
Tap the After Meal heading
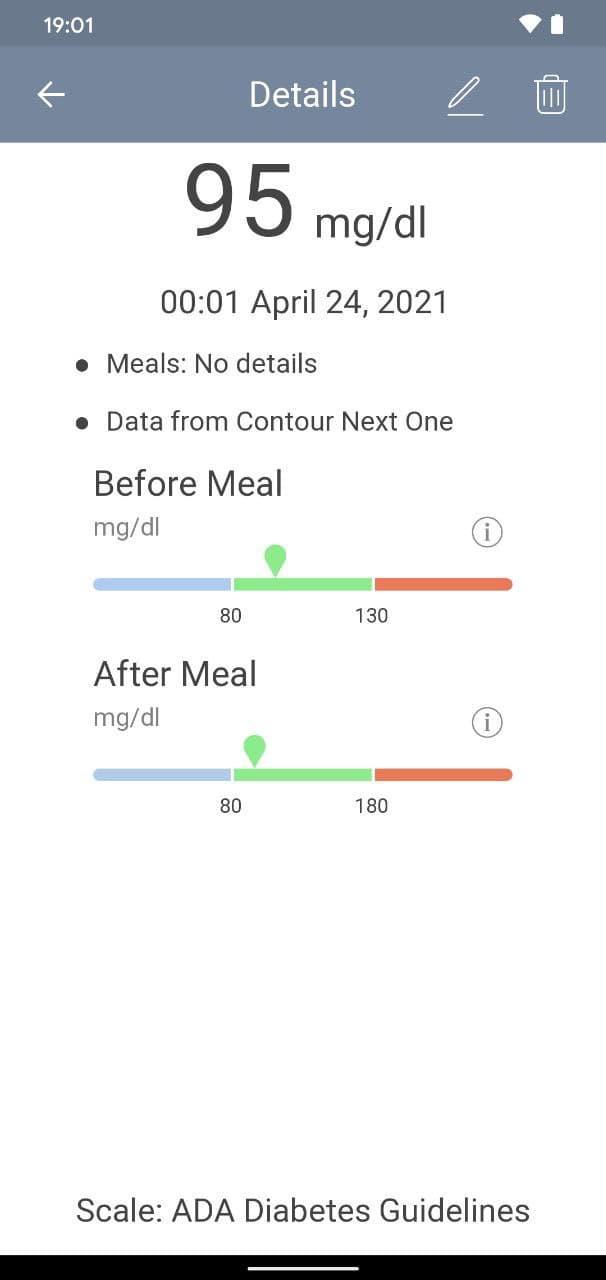tap(175, 674)
